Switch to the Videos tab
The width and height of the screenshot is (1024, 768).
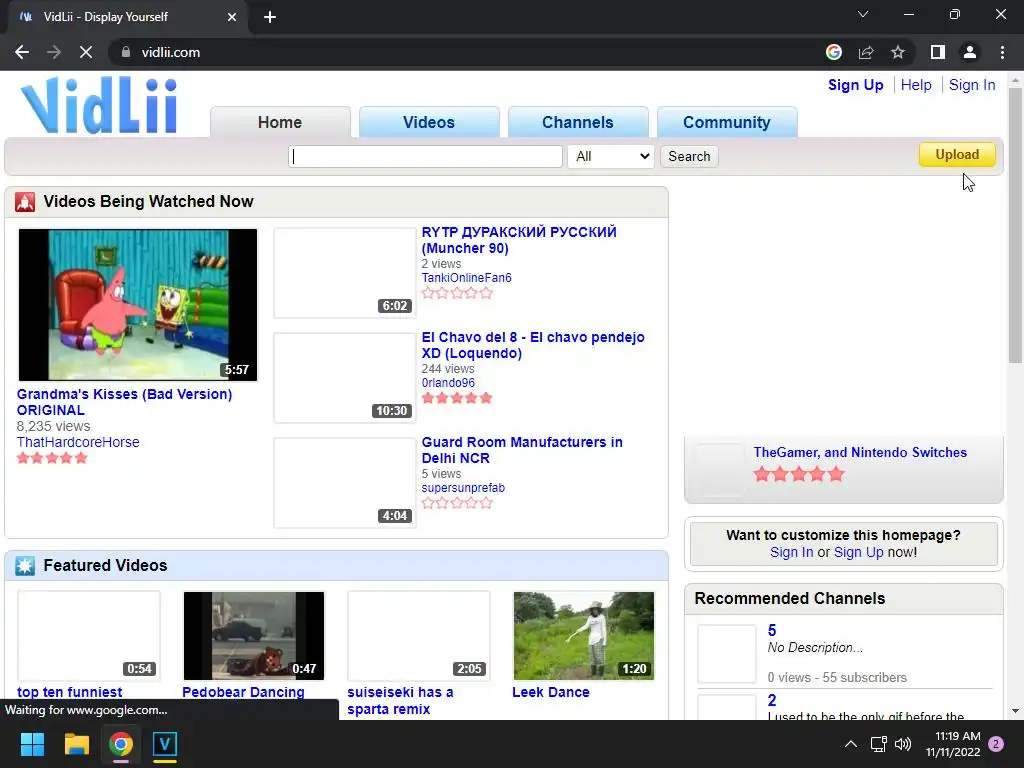429,122
